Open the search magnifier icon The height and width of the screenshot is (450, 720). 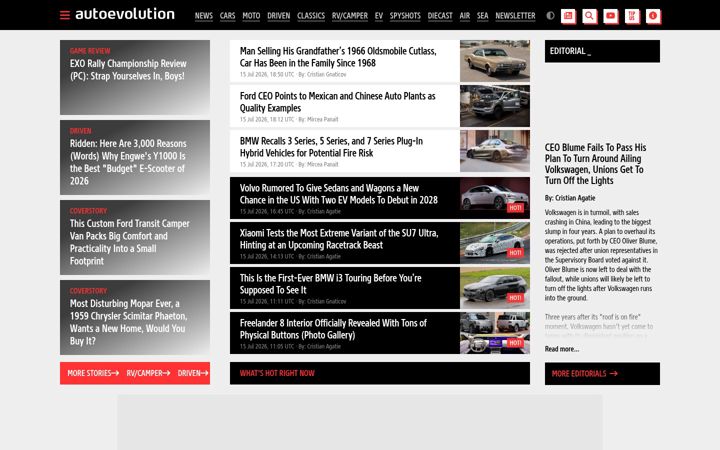(x=590, y=16)
